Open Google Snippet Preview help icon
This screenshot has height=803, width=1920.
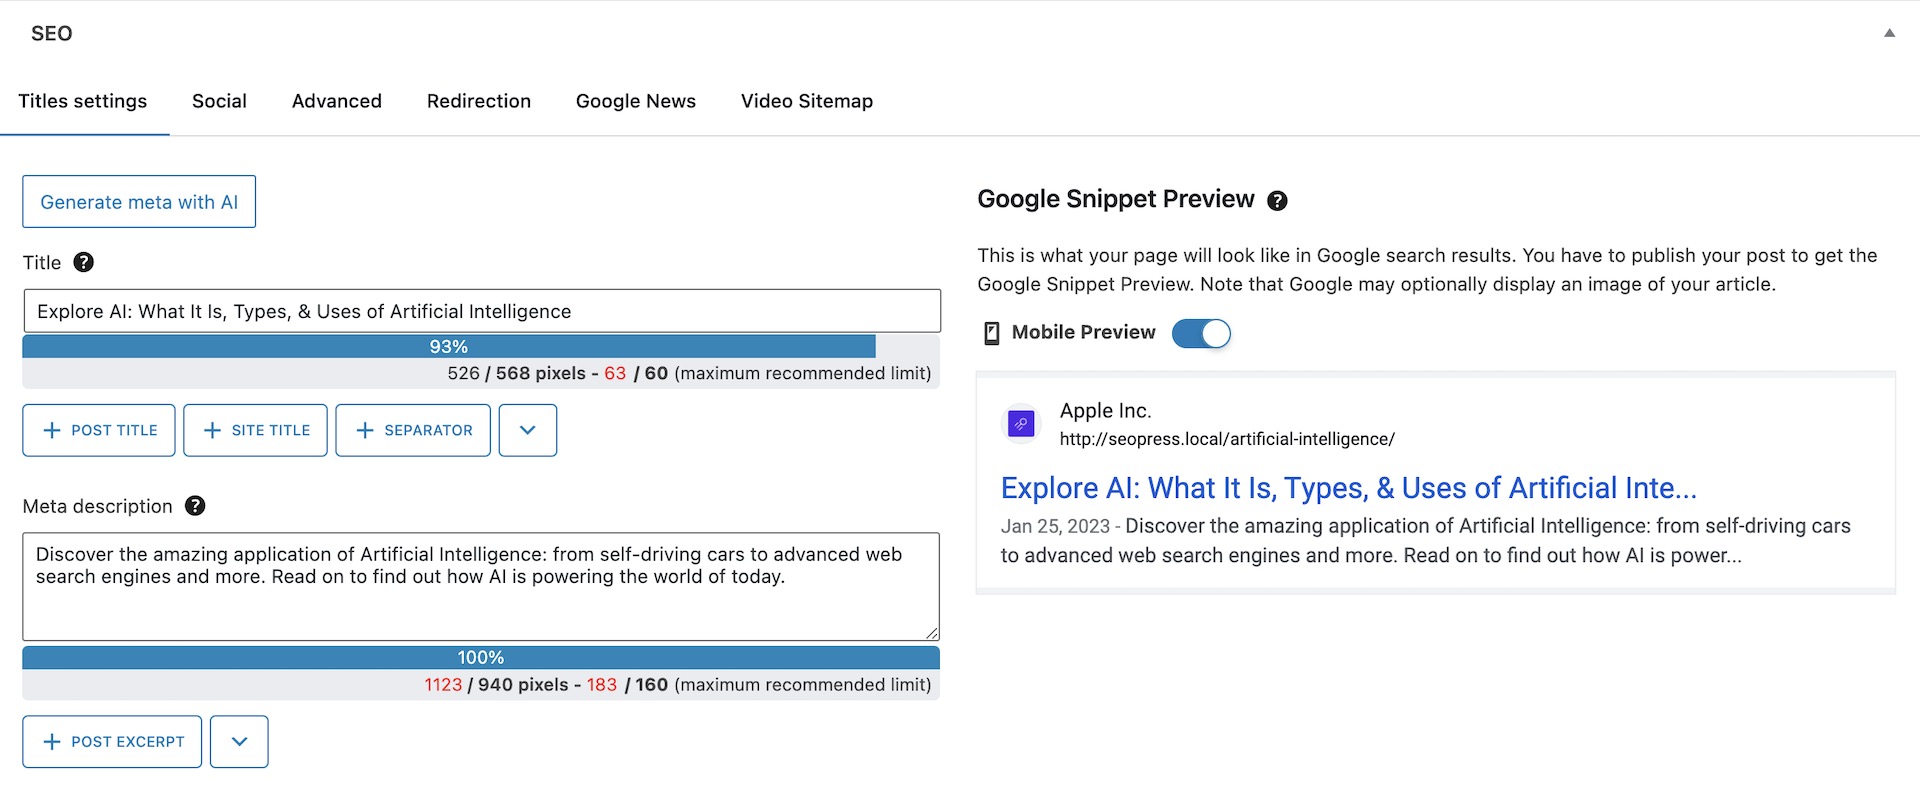click(1277, 201)
